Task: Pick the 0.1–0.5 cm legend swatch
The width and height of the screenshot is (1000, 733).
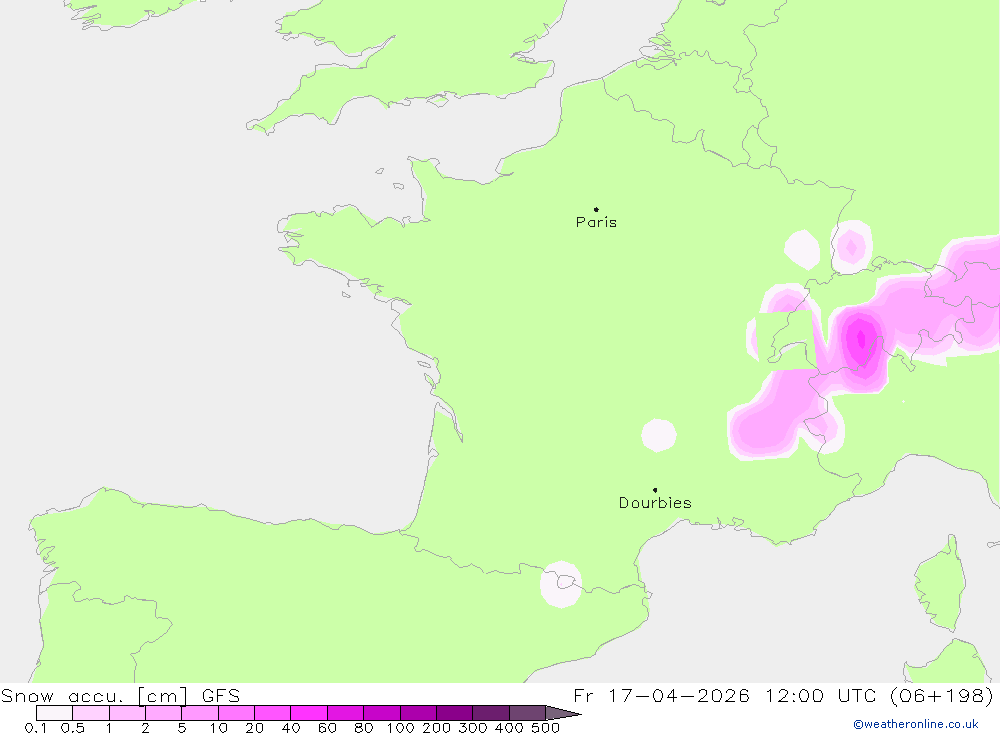Action: tap(54, 713)
